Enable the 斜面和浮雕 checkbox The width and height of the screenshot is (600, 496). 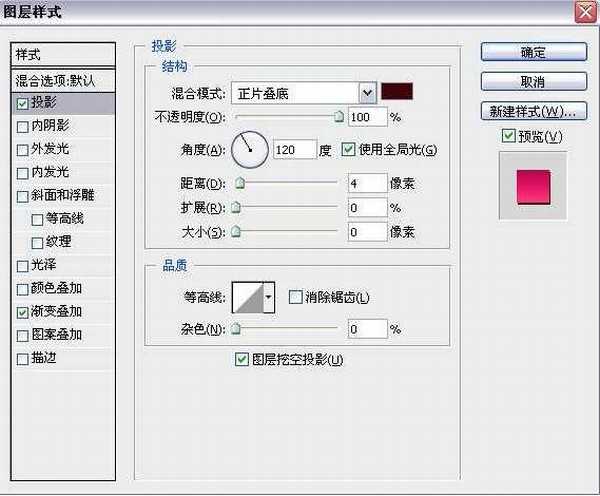coord(23,196)
